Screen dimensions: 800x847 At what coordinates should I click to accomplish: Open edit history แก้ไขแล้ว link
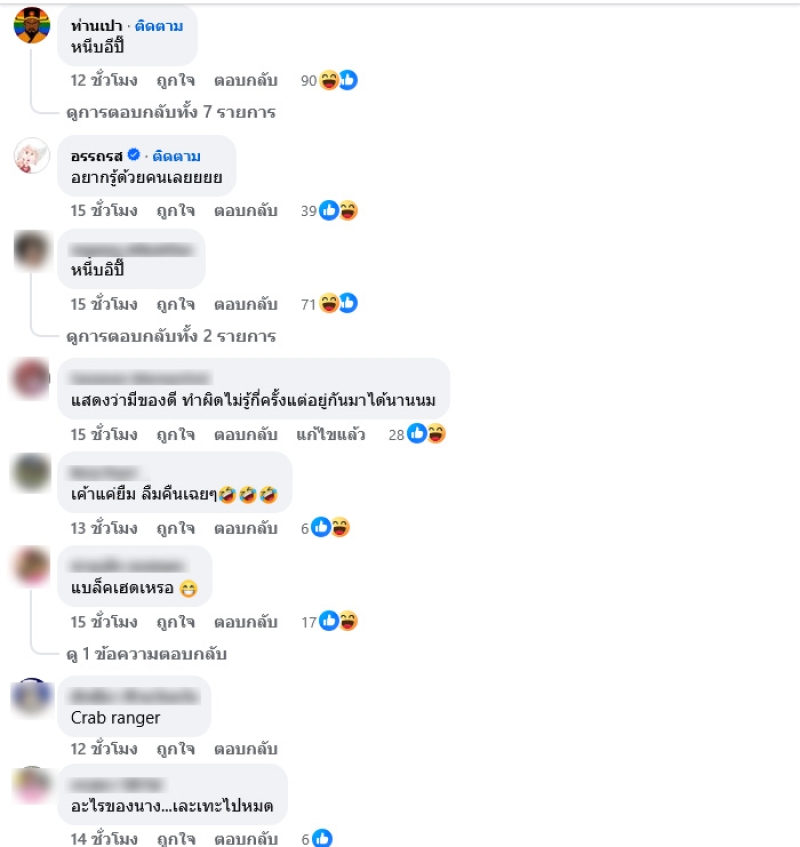pos(331,434)
